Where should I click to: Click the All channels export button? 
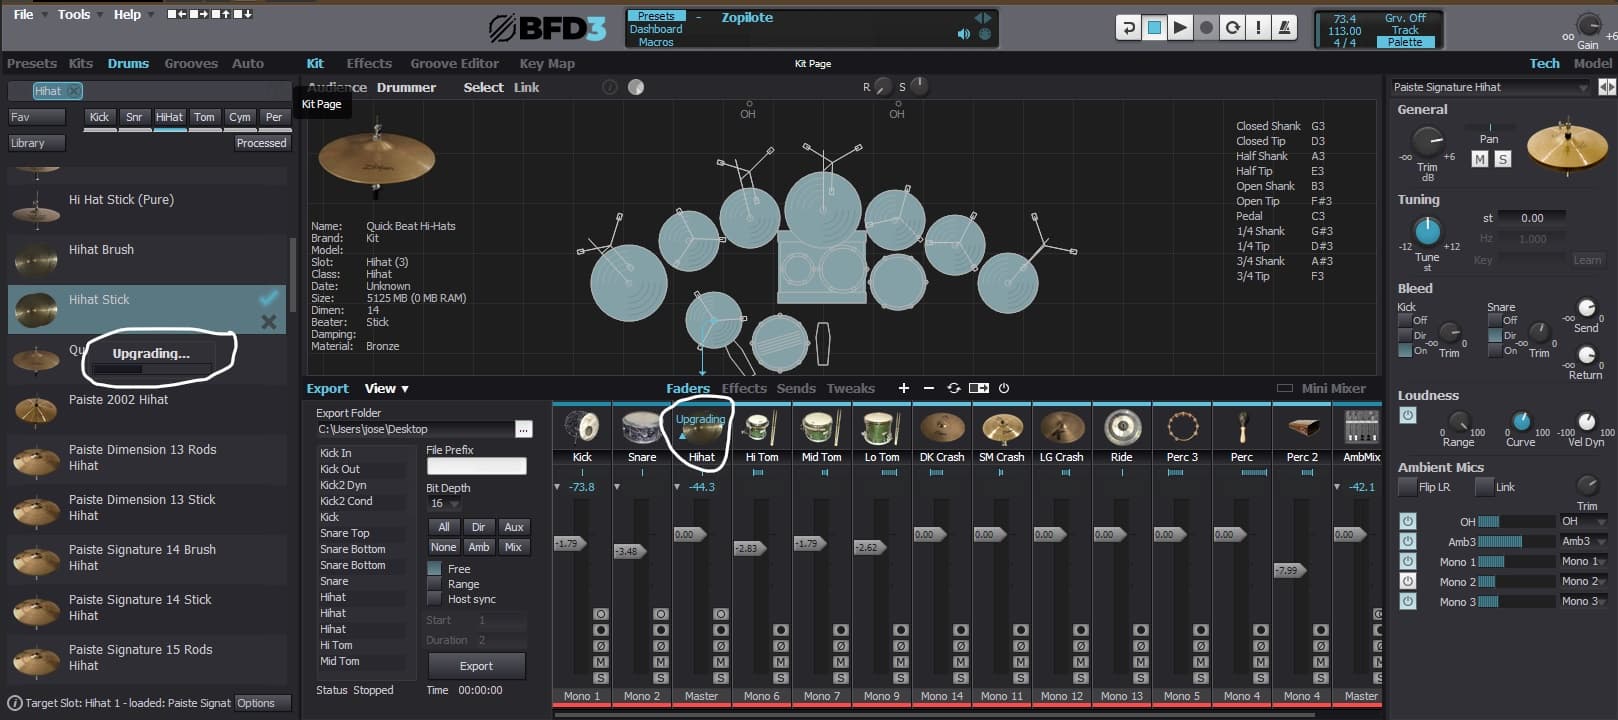click(444, 527)
